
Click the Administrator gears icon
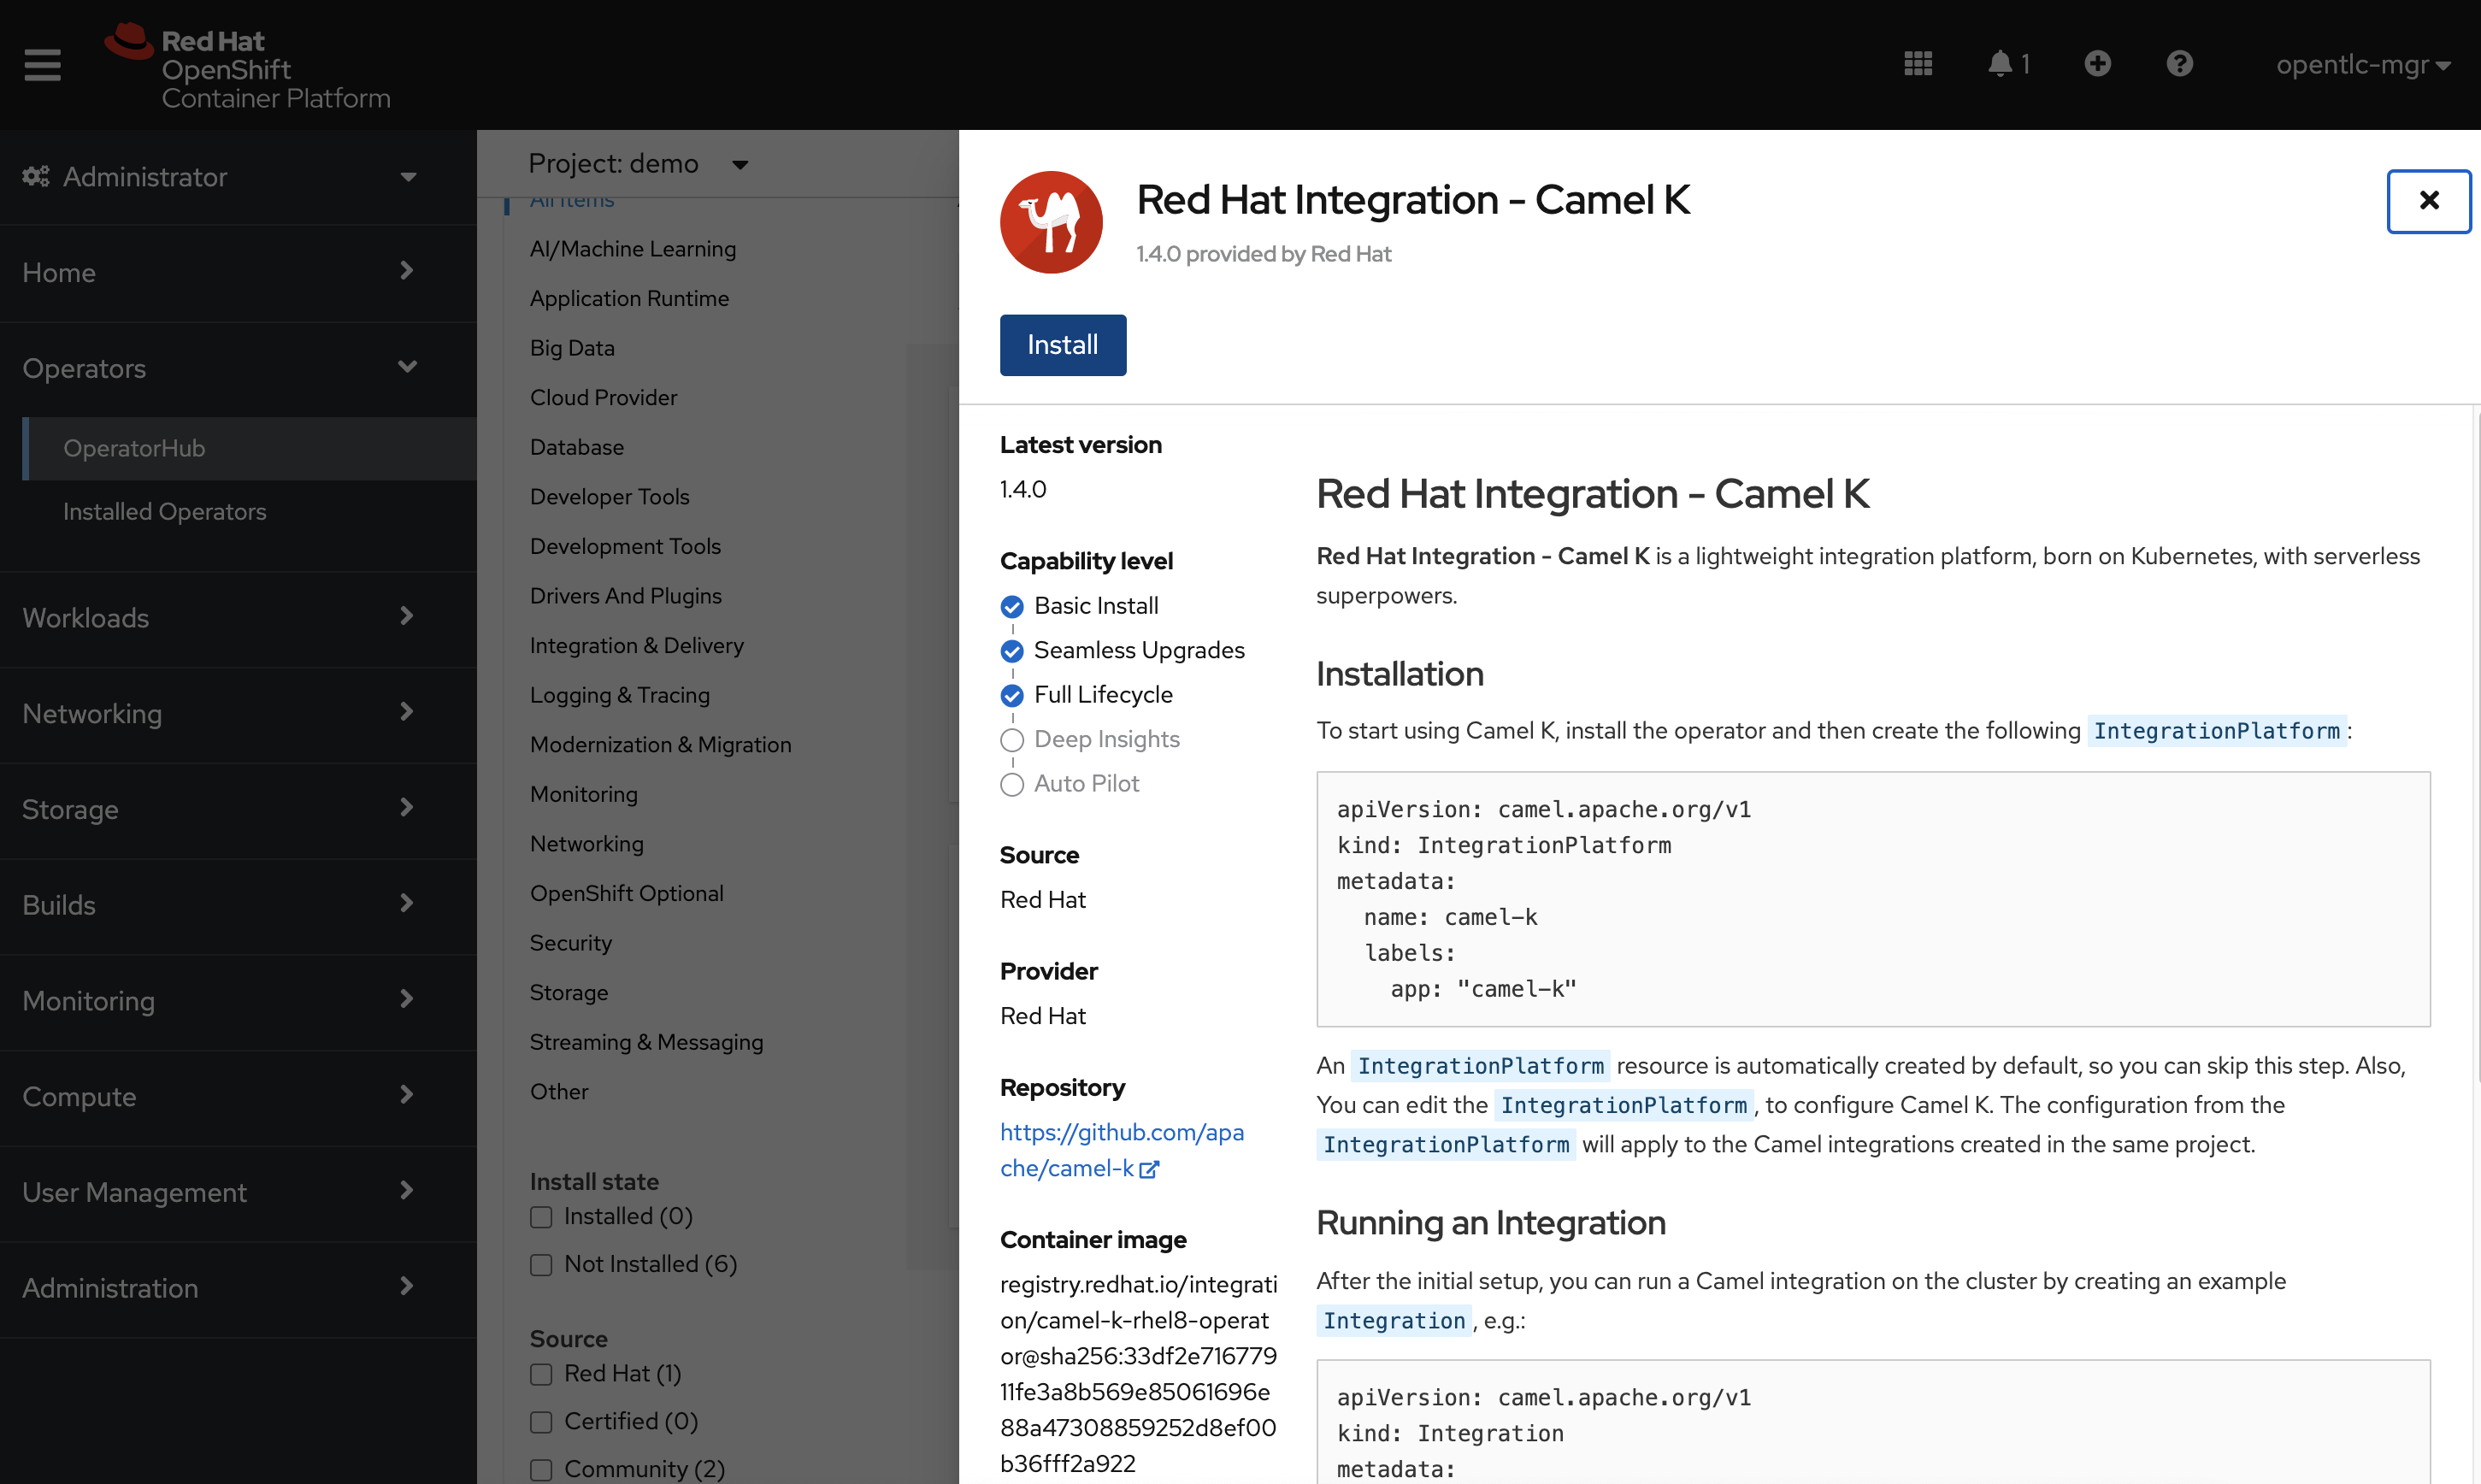pos(36,177)
